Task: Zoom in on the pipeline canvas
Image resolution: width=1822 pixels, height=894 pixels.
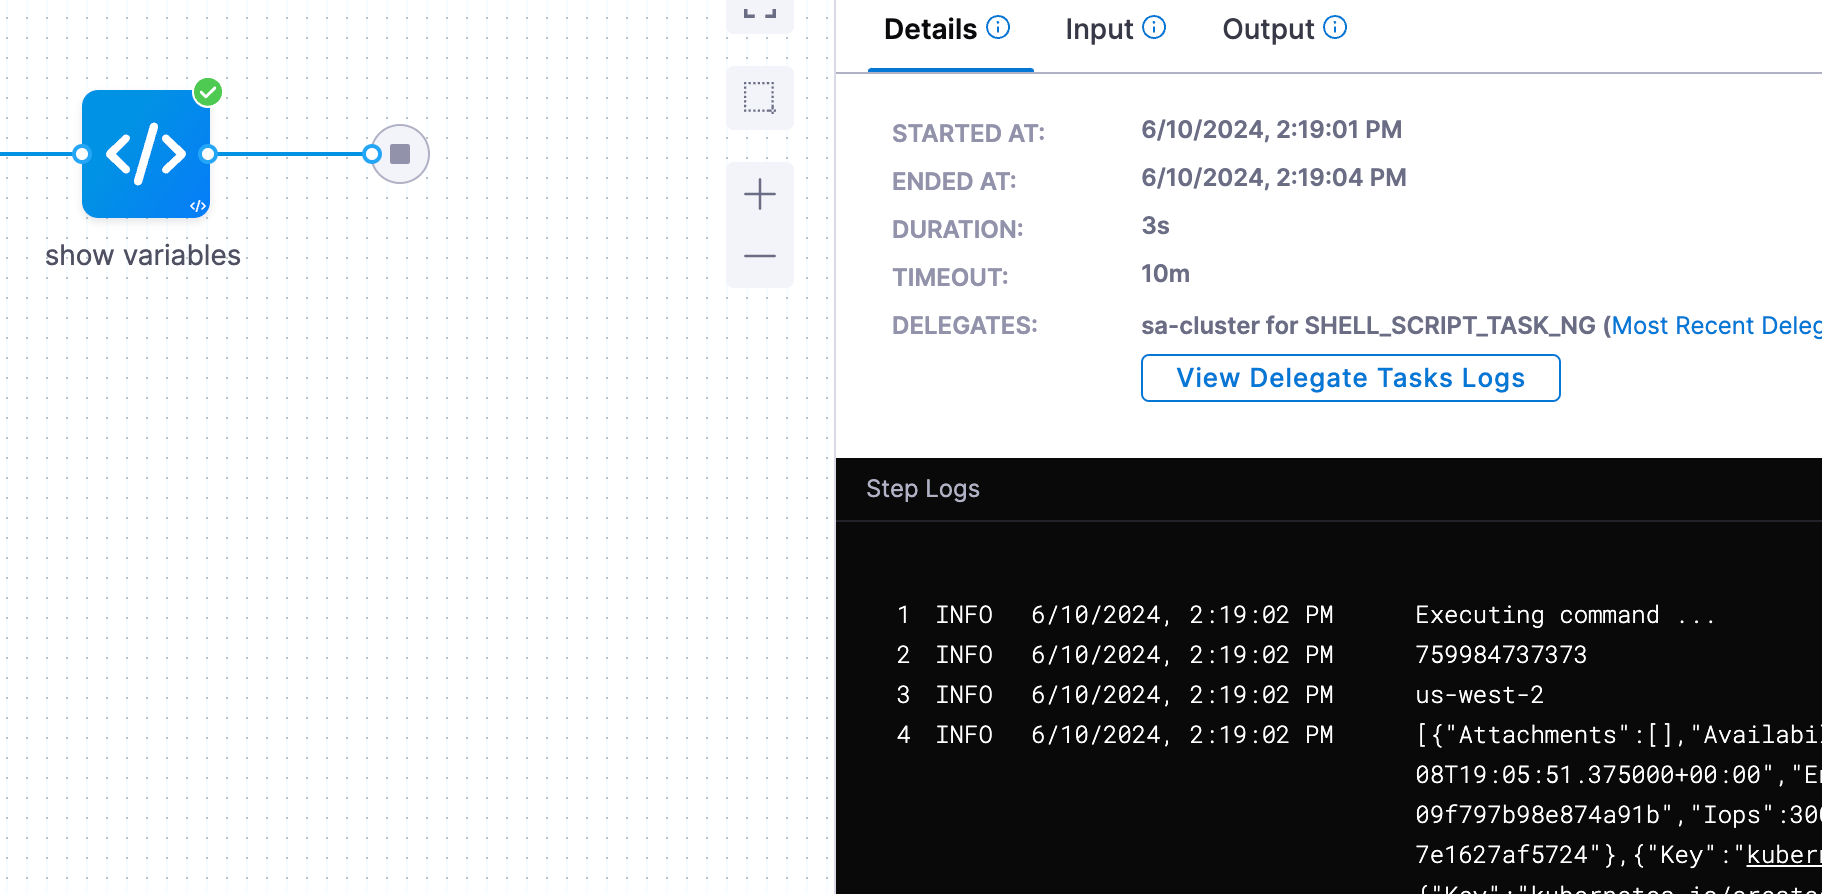Action: (760, 194)
